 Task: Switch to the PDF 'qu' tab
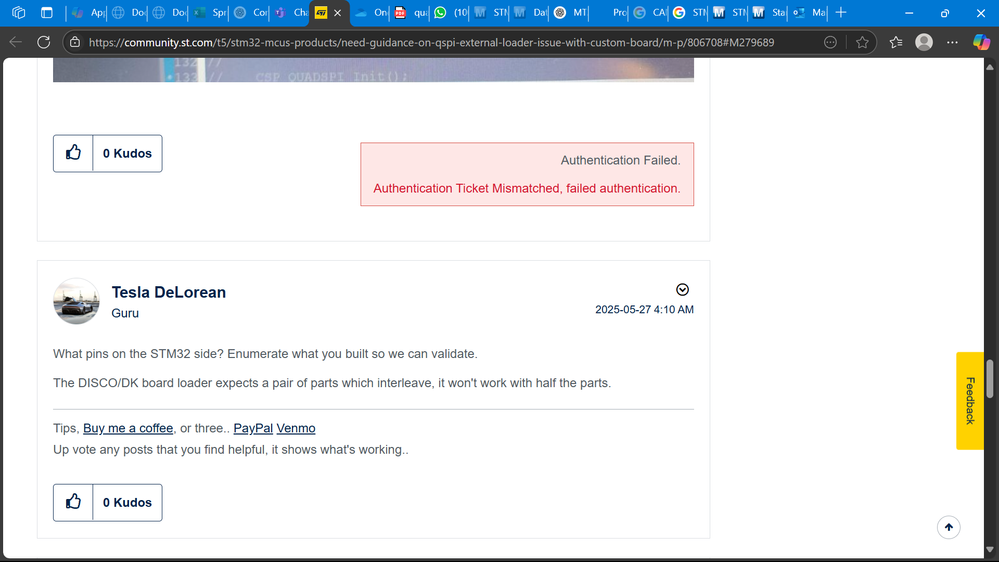411,13
